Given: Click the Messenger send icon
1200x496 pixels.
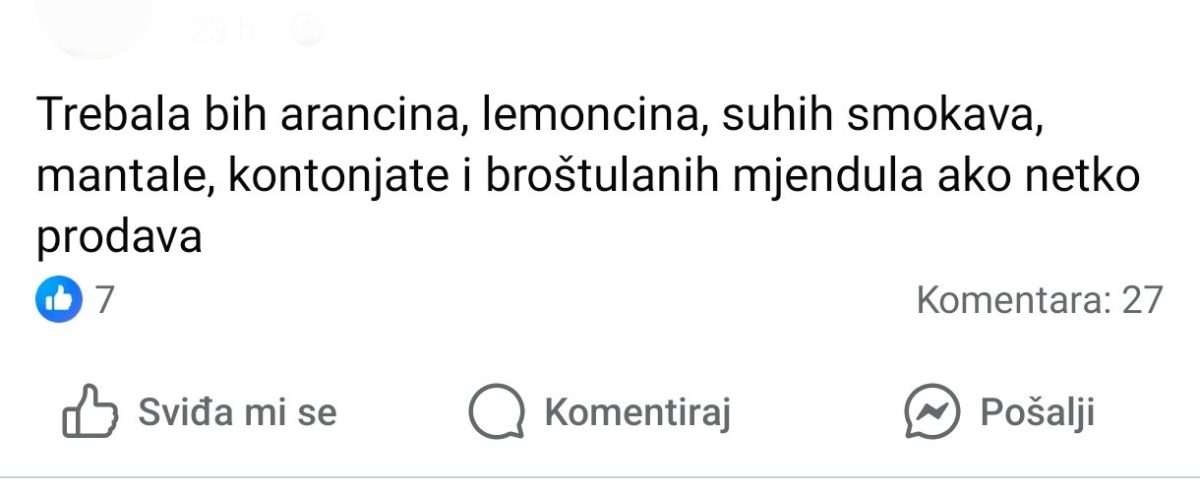Looking at the screenshot, I should point(932,411).
